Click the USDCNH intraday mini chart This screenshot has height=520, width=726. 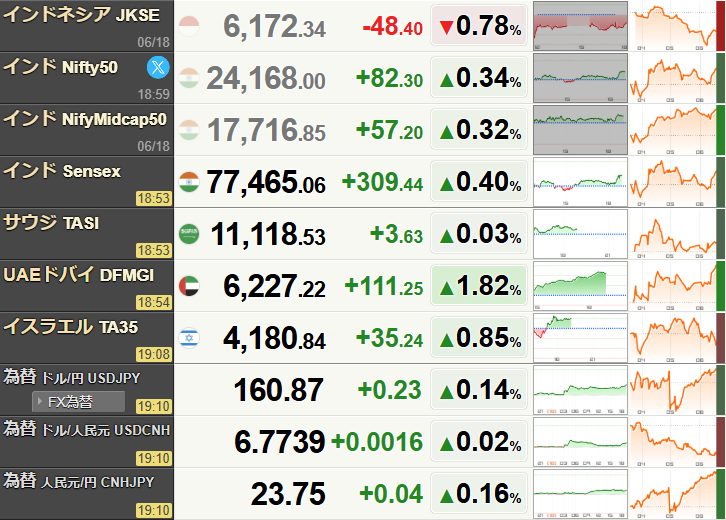click(x=580, y=442)
